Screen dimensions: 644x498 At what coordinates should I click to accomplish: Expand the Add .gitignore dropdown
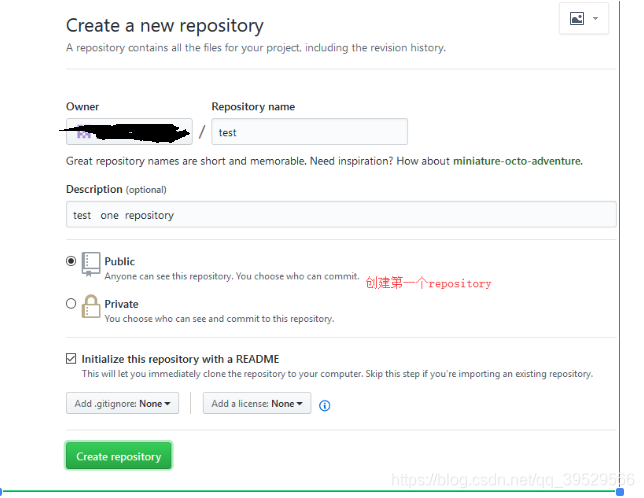pos(122,403)
